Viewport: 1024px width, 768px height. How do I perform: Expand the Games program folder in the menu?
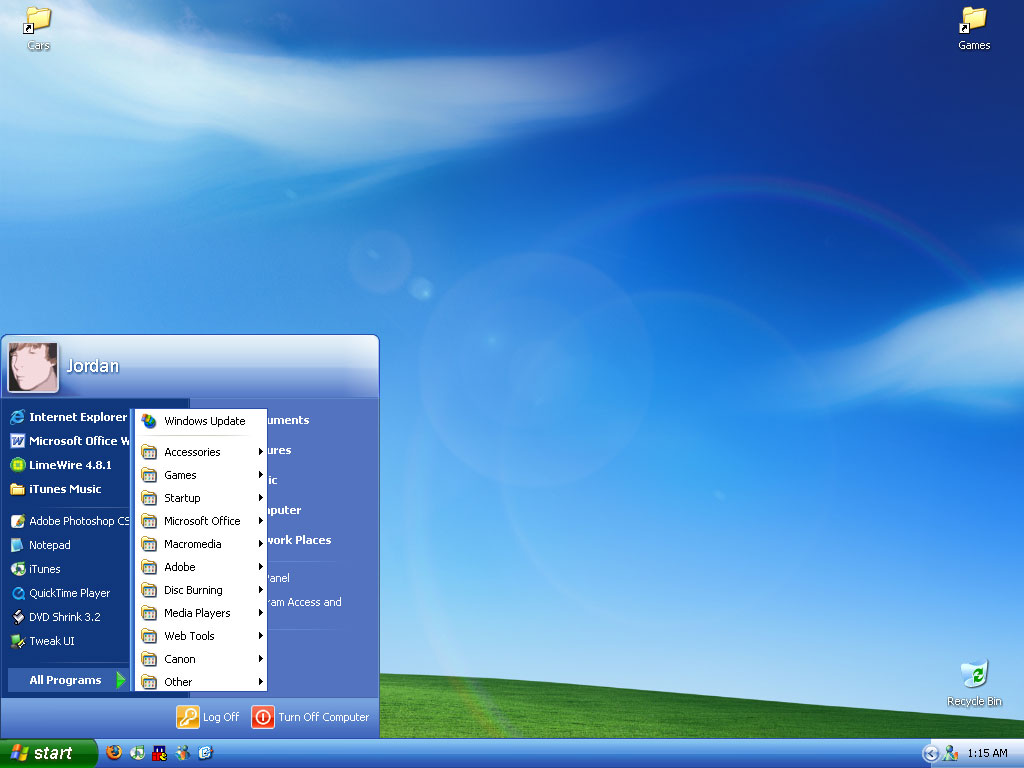tap(201, 475)
